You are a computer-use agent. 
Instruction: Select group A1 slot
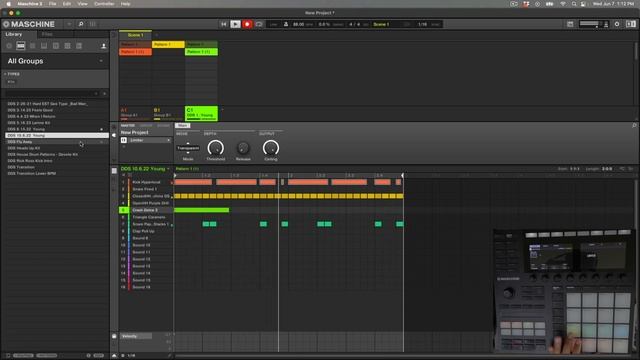(135, 113)
